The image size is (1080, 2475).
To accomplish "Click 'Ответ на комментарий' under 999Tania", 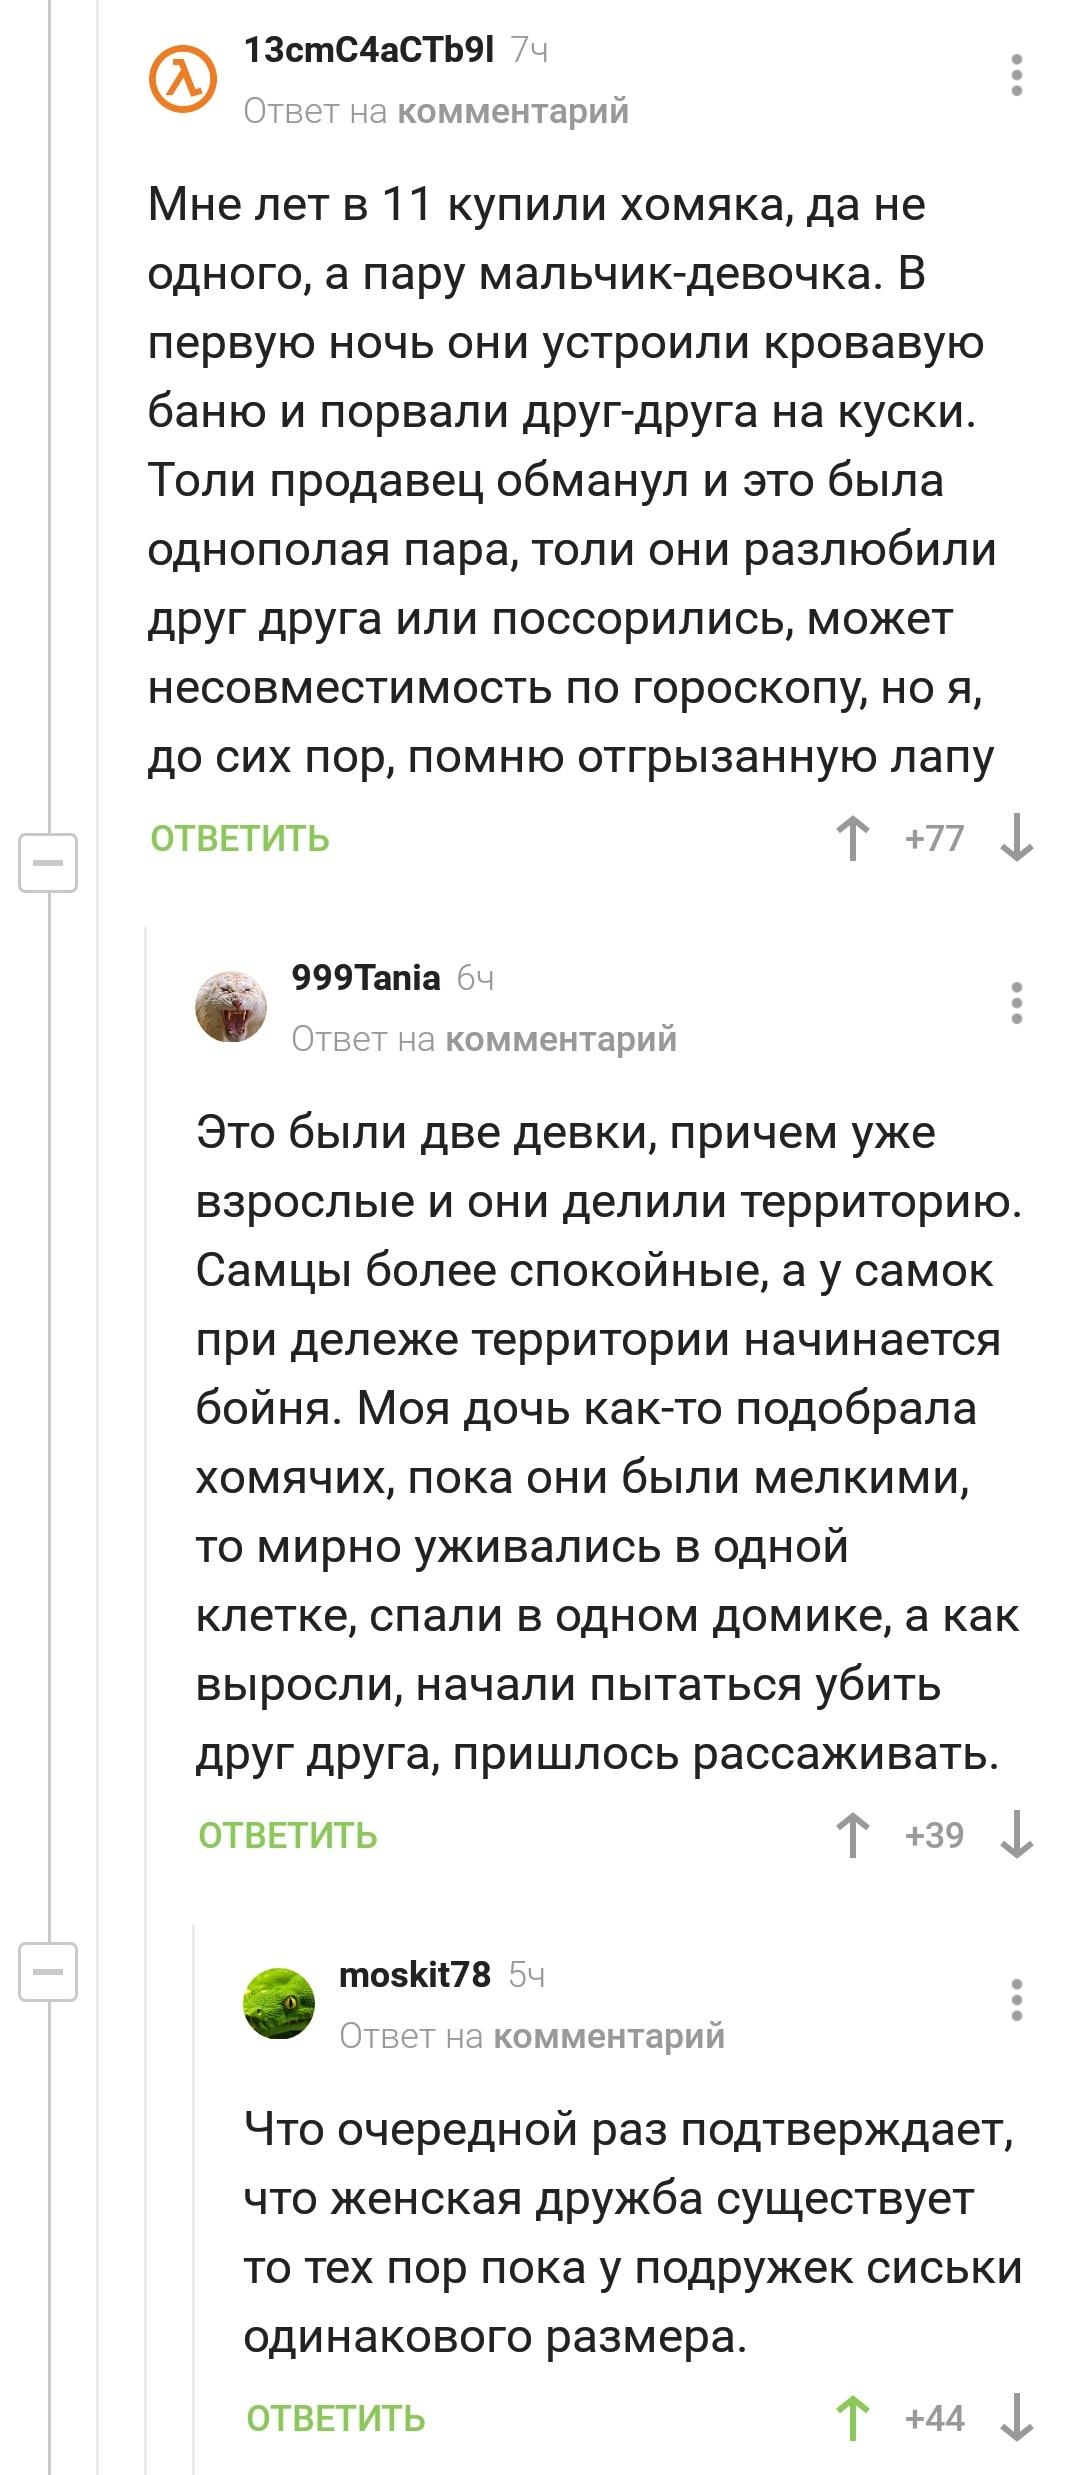I will click(484, 1042).
